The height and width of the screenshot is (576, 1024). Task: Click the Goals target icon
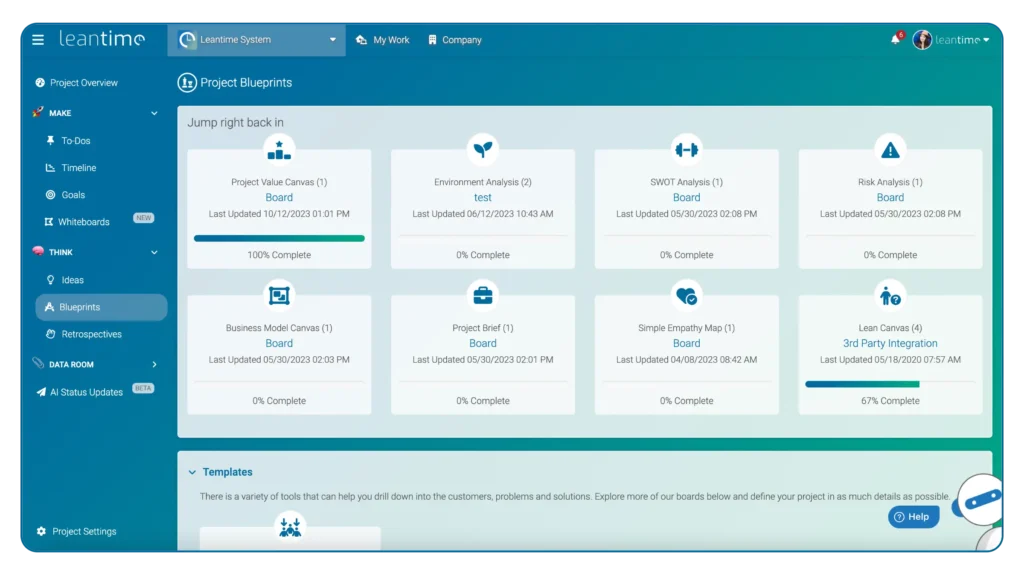(50, 195)
